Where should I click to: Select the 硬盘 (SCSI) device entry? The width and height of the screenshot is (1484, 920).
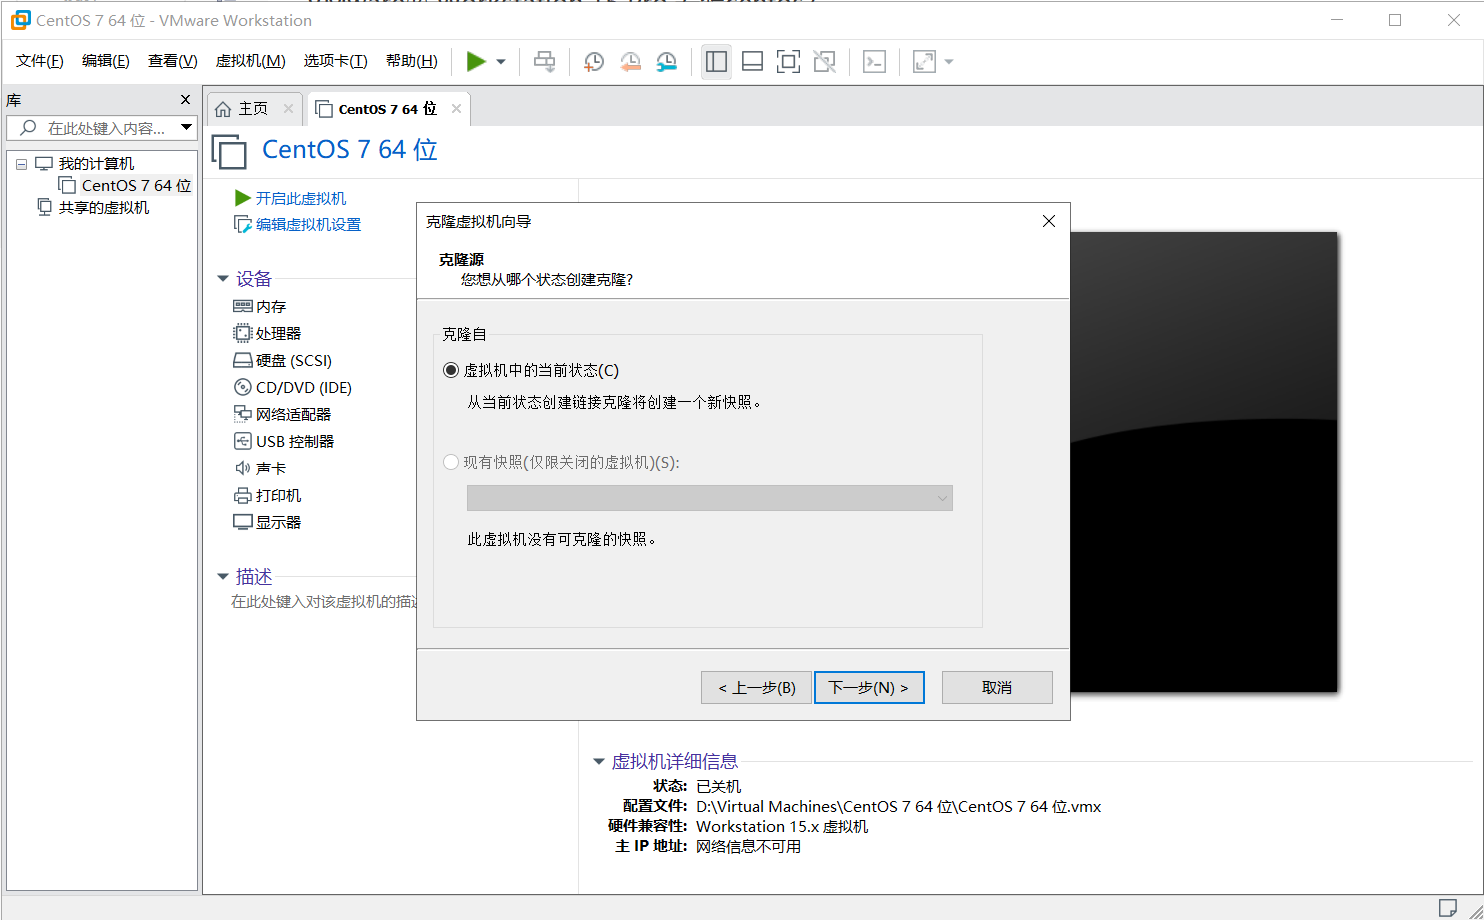(x=294, y=361)
